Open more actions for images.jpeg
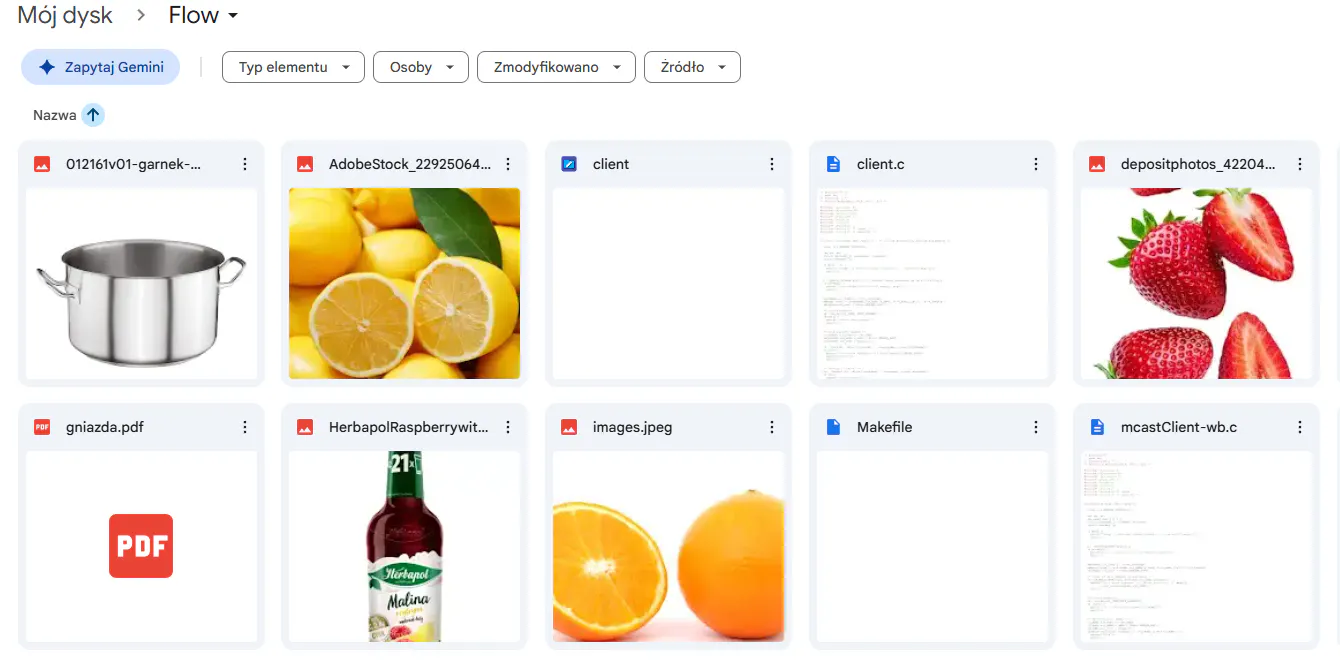This screenshot has height=661, width=1340. tap(772, 427)
